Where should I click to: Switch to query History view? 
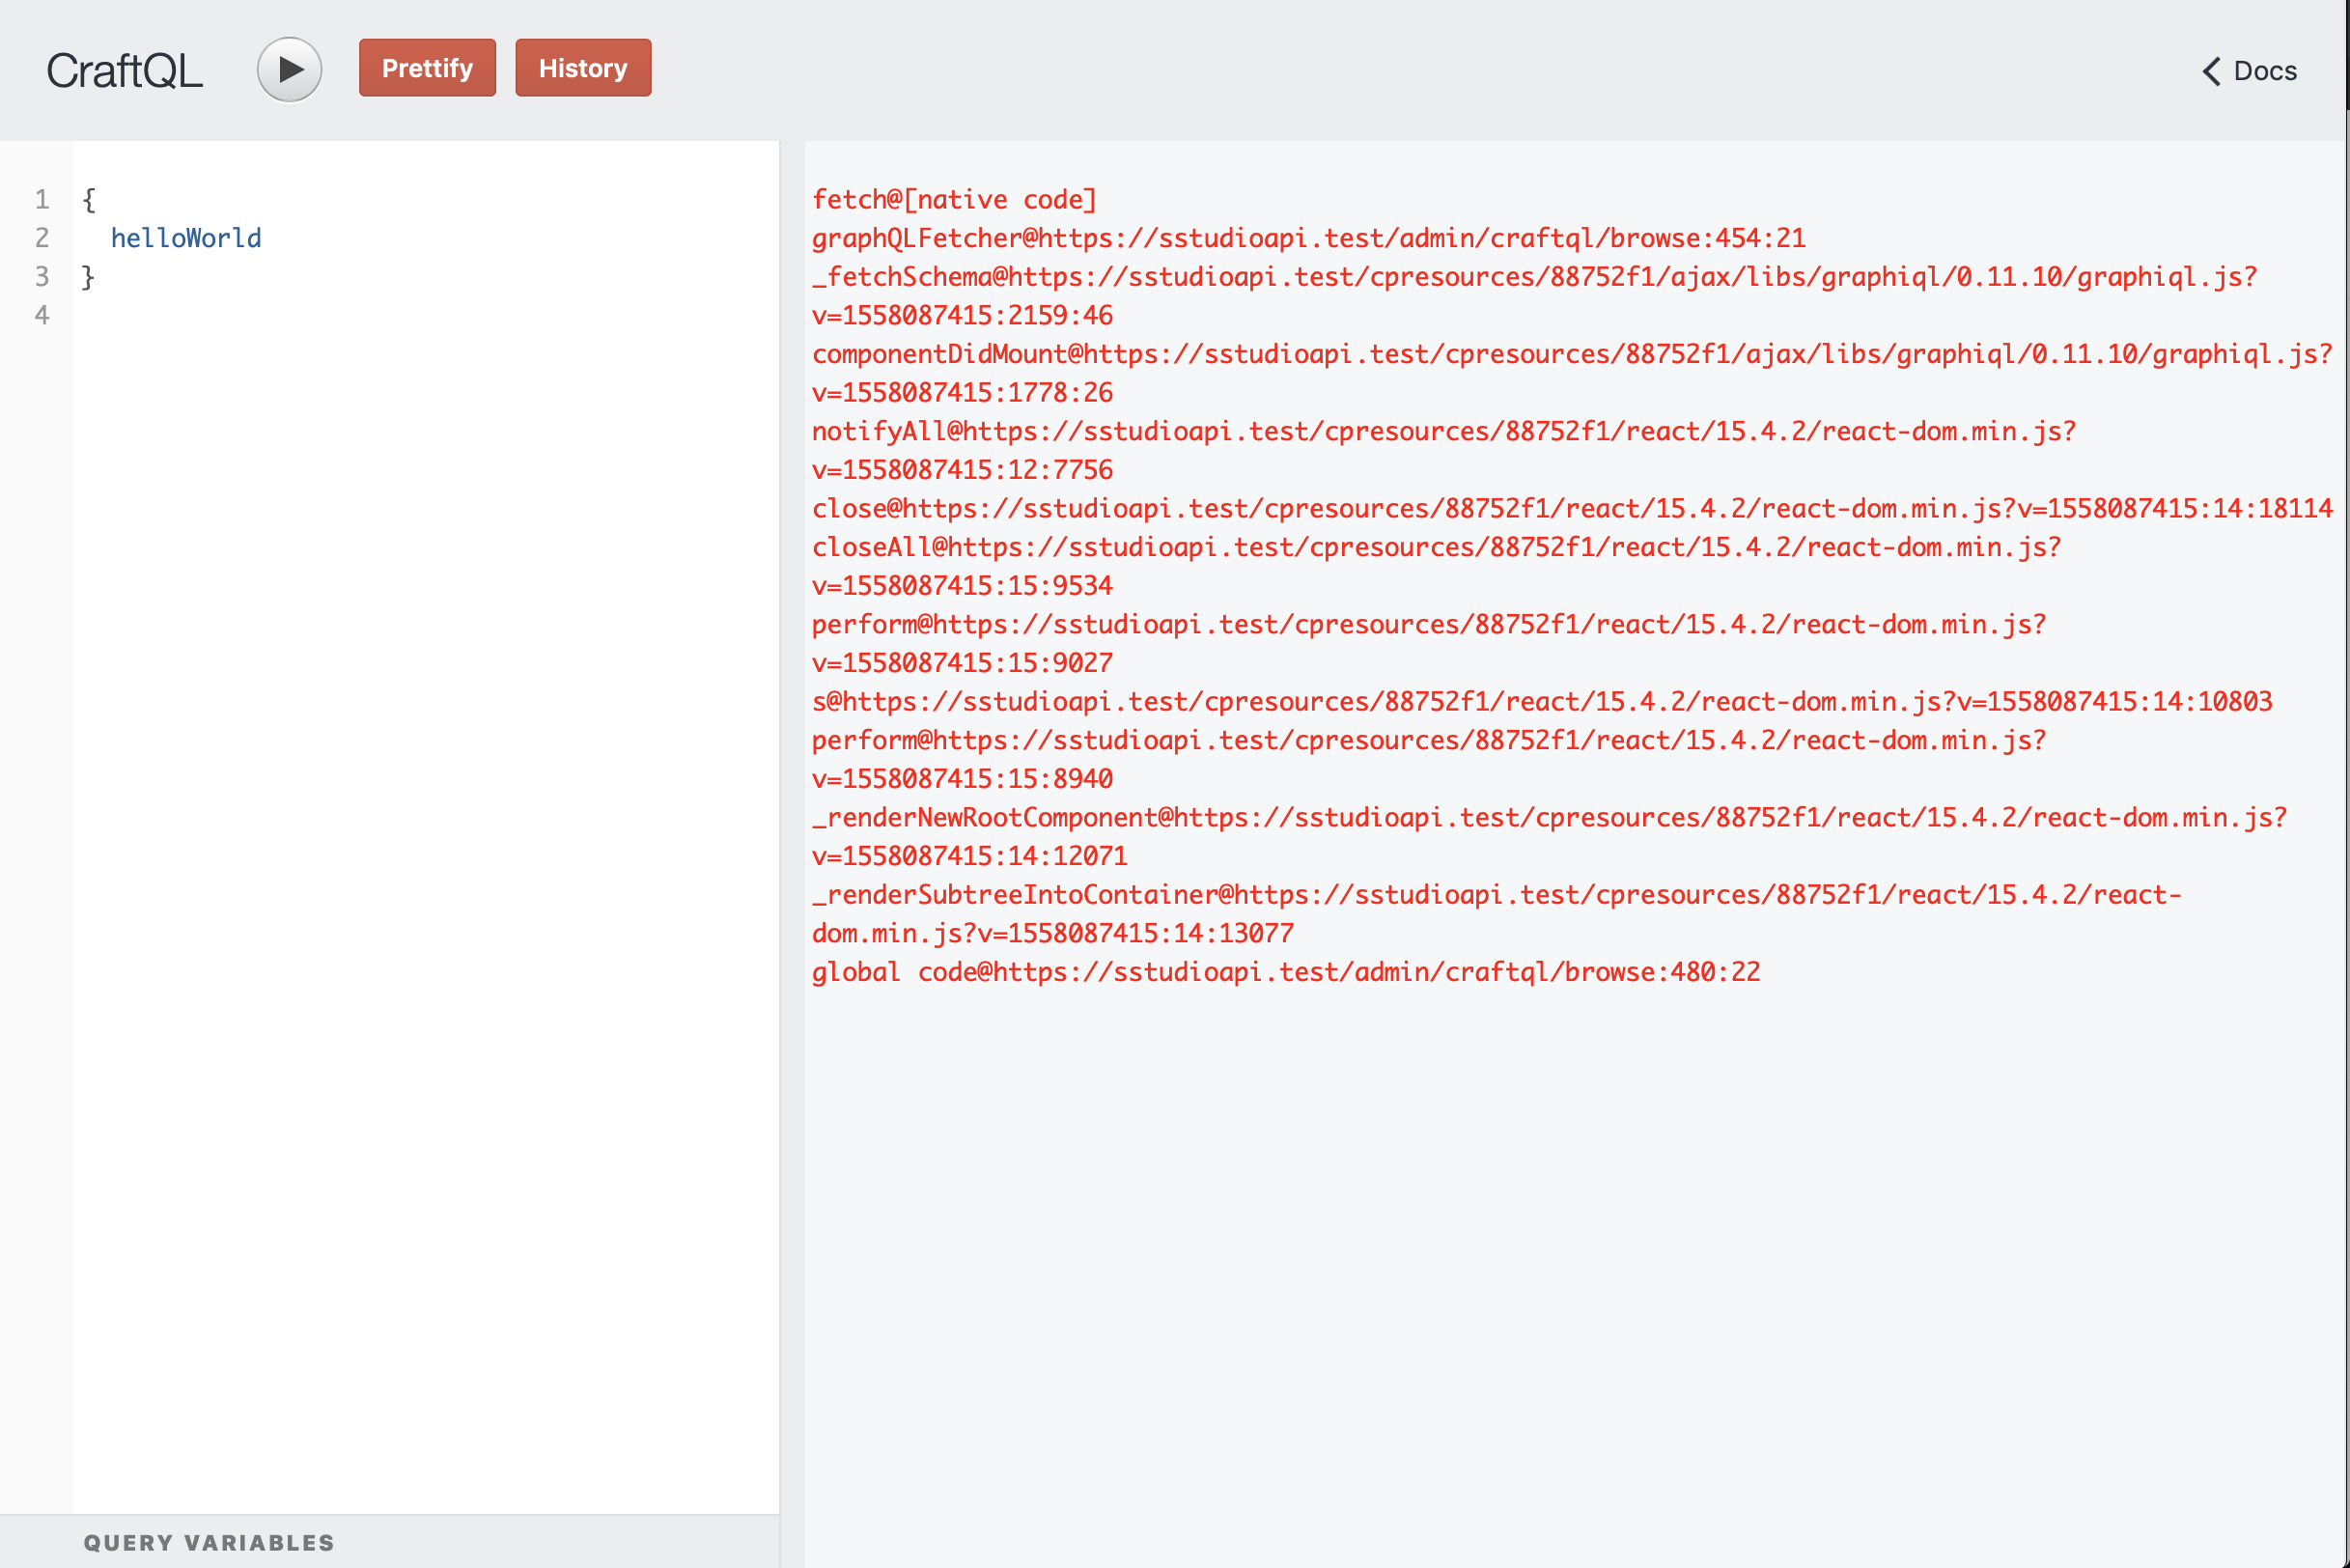coord(583,67)
